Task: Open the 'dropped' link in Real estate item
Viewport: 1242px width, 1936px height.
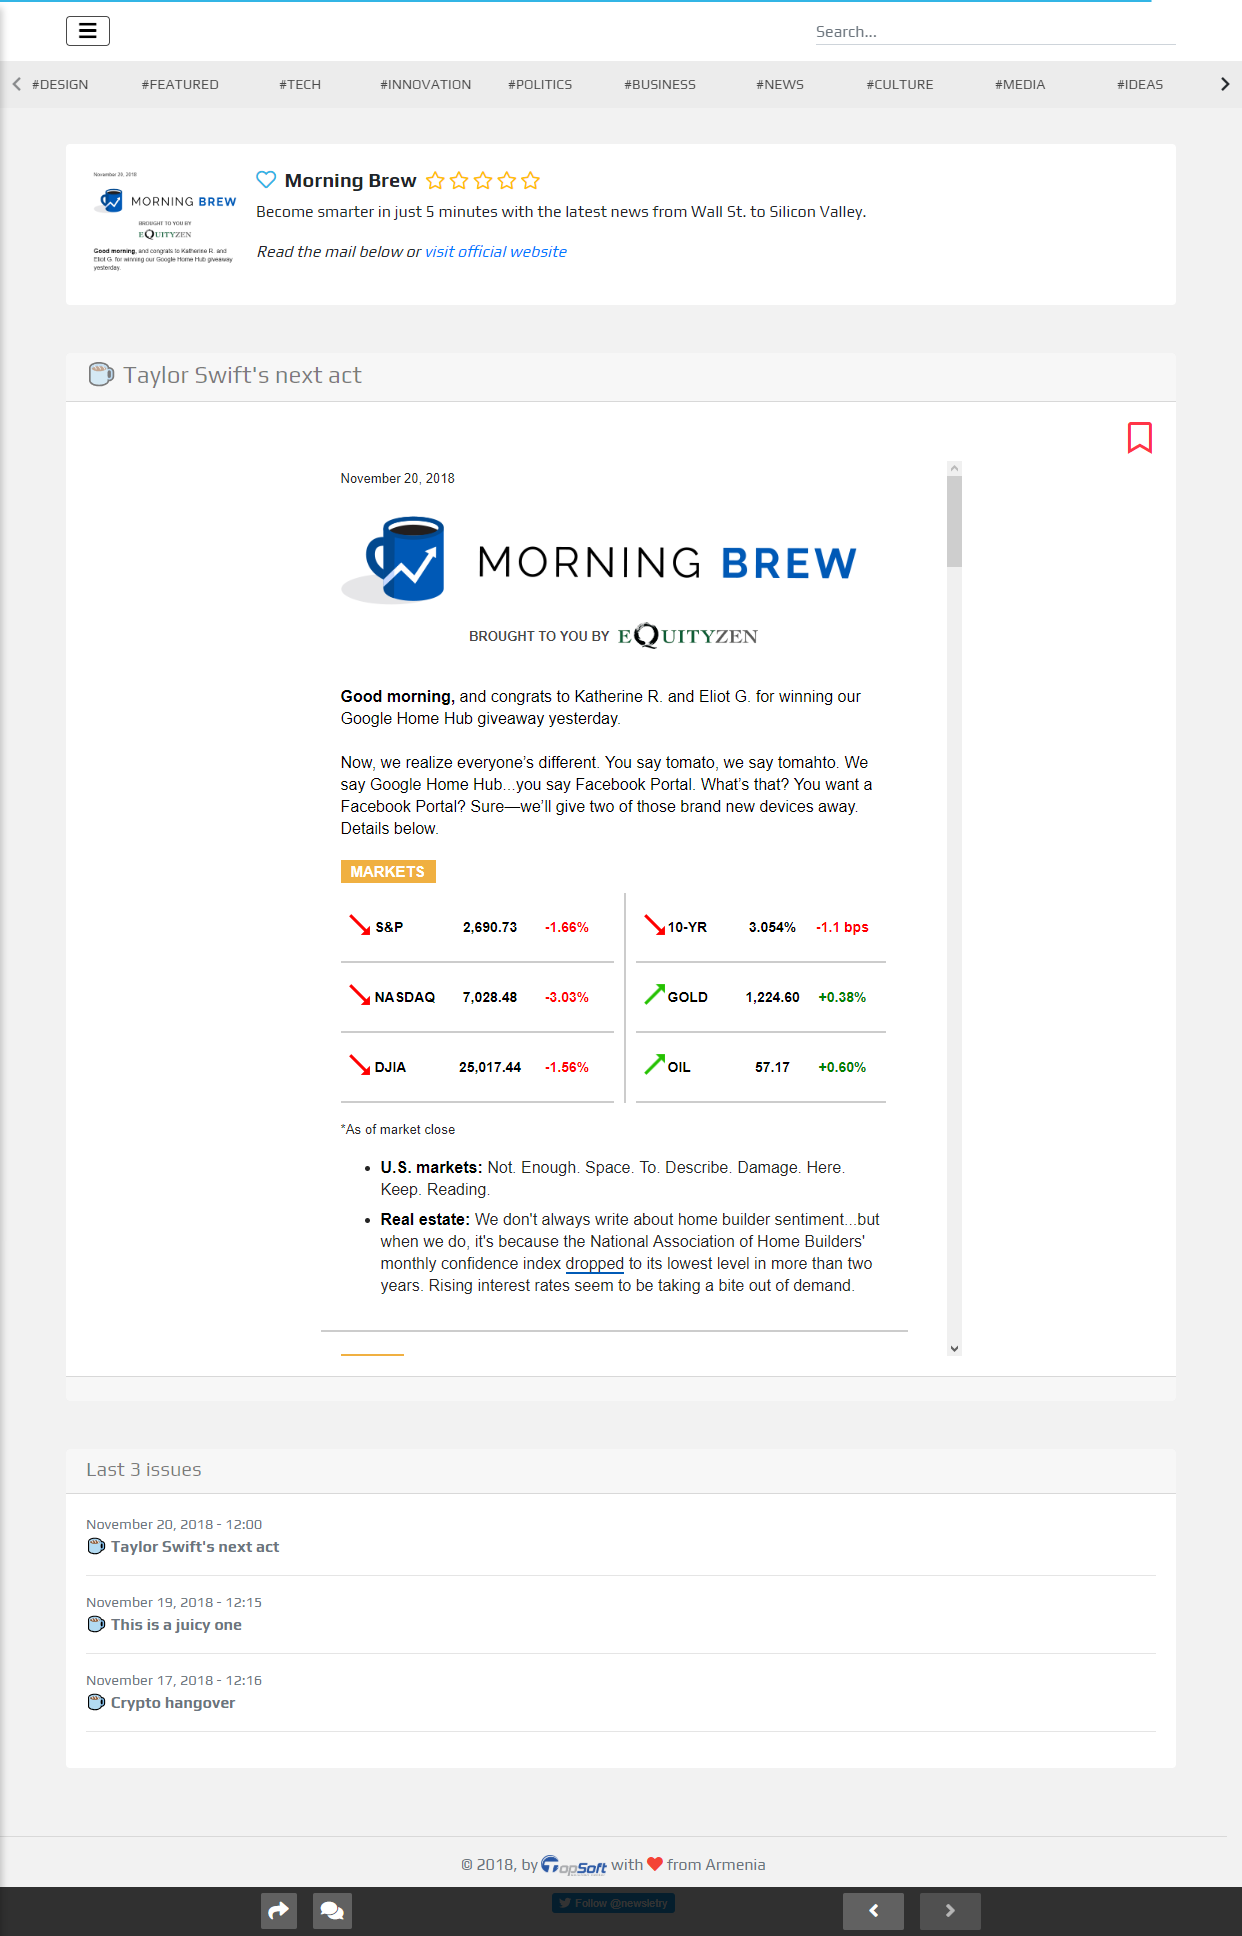Action: [x=594, y=1264]
